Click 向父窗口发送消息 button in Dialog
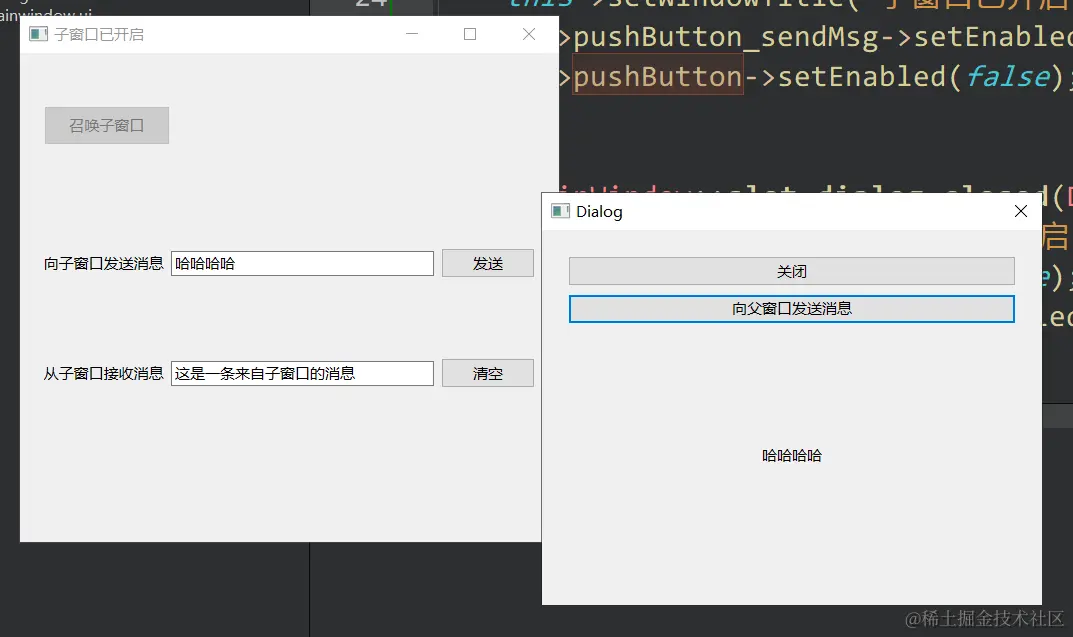 (792, 309)
